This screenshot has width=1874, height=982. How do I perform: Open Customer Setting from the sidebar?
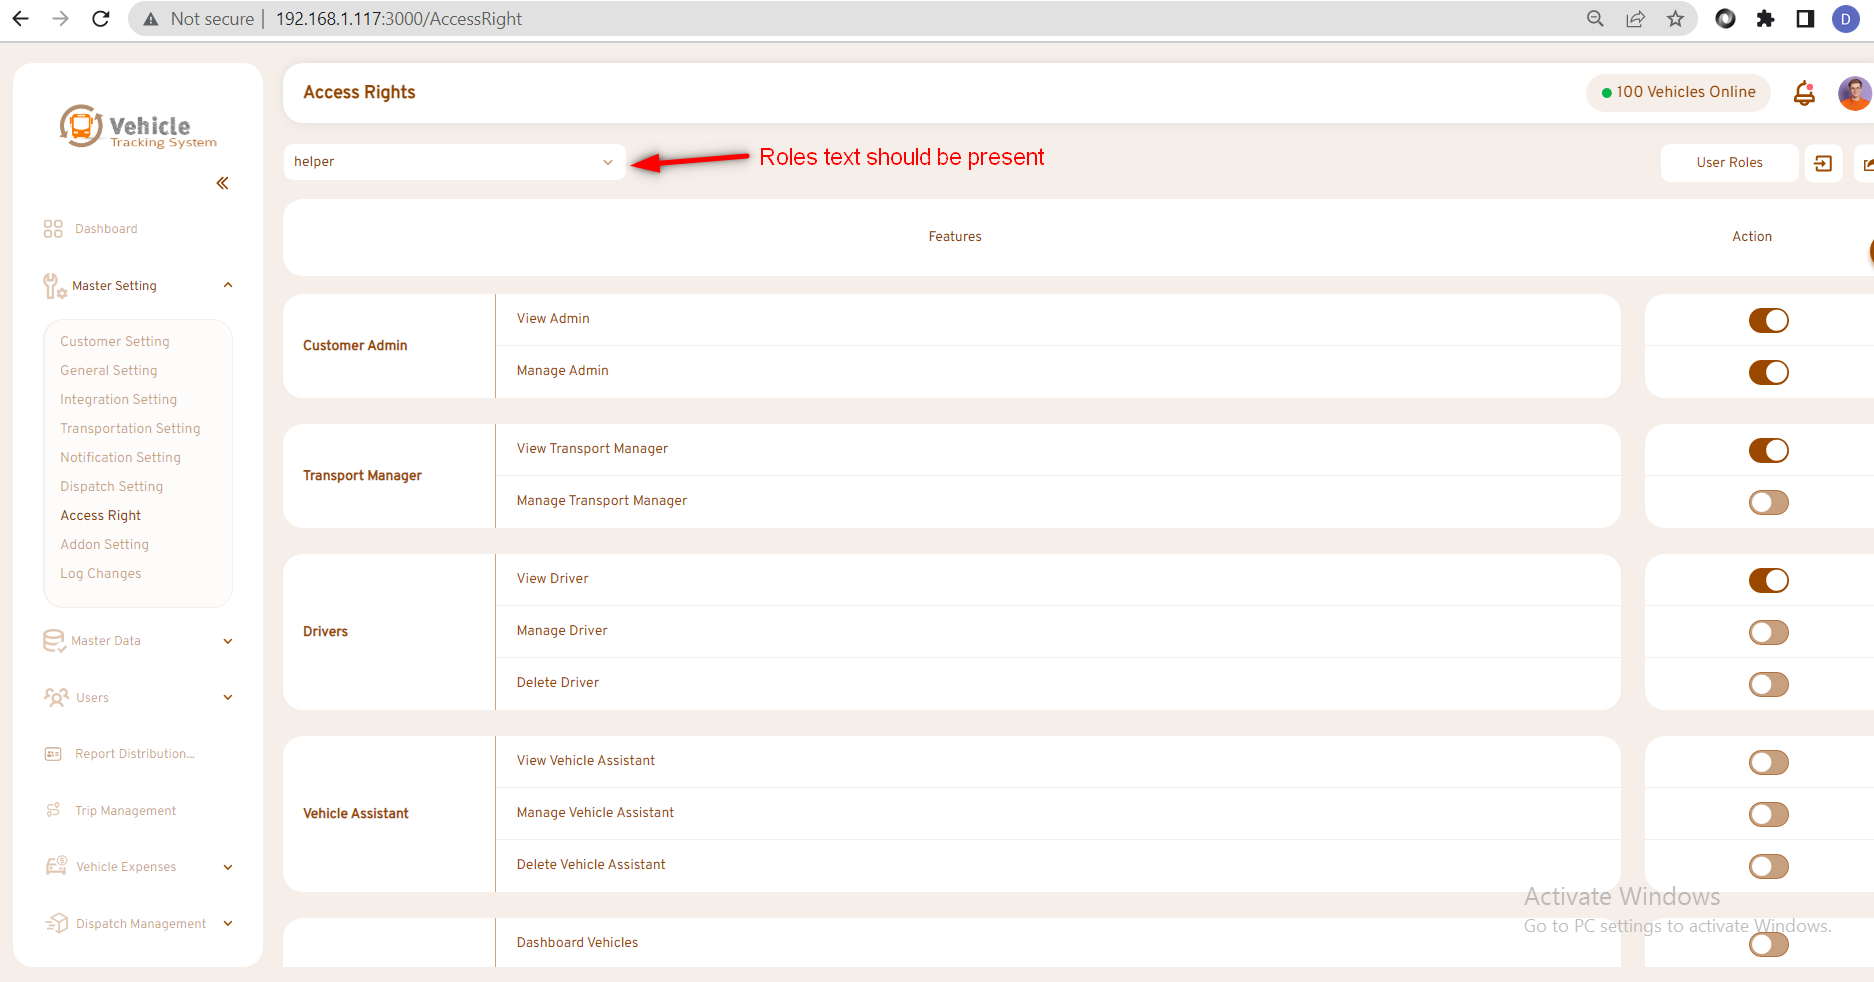pyautogui.click(x=115, y=342)
